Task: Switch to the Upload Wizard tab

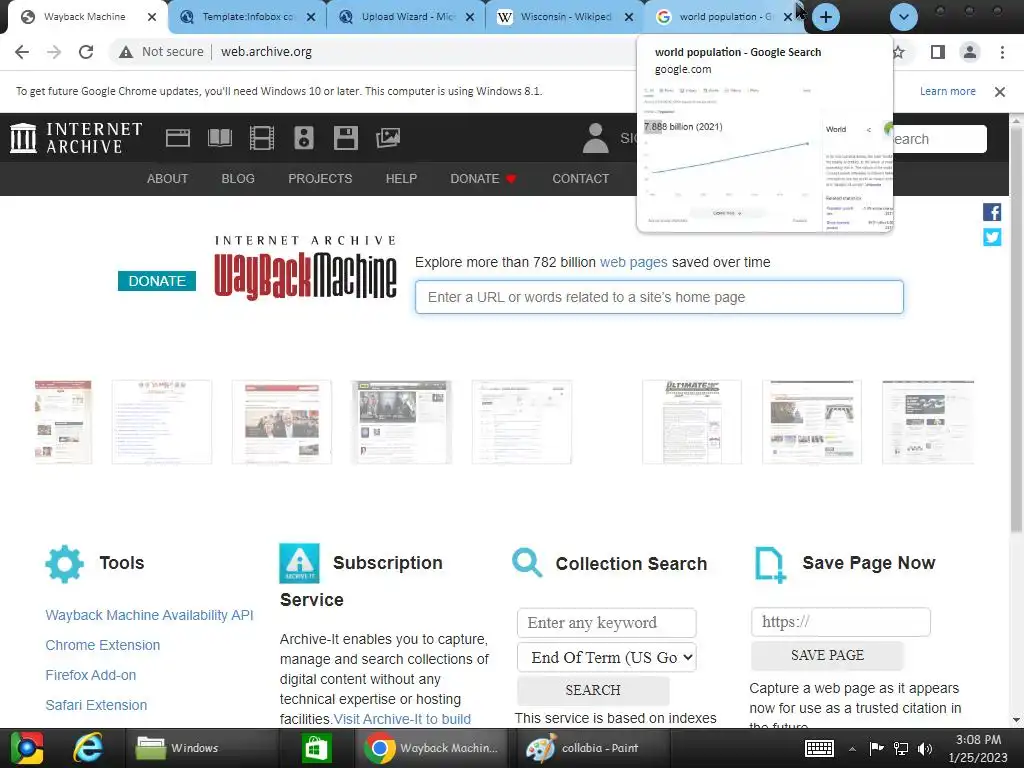Action: (x=408, y=17)
